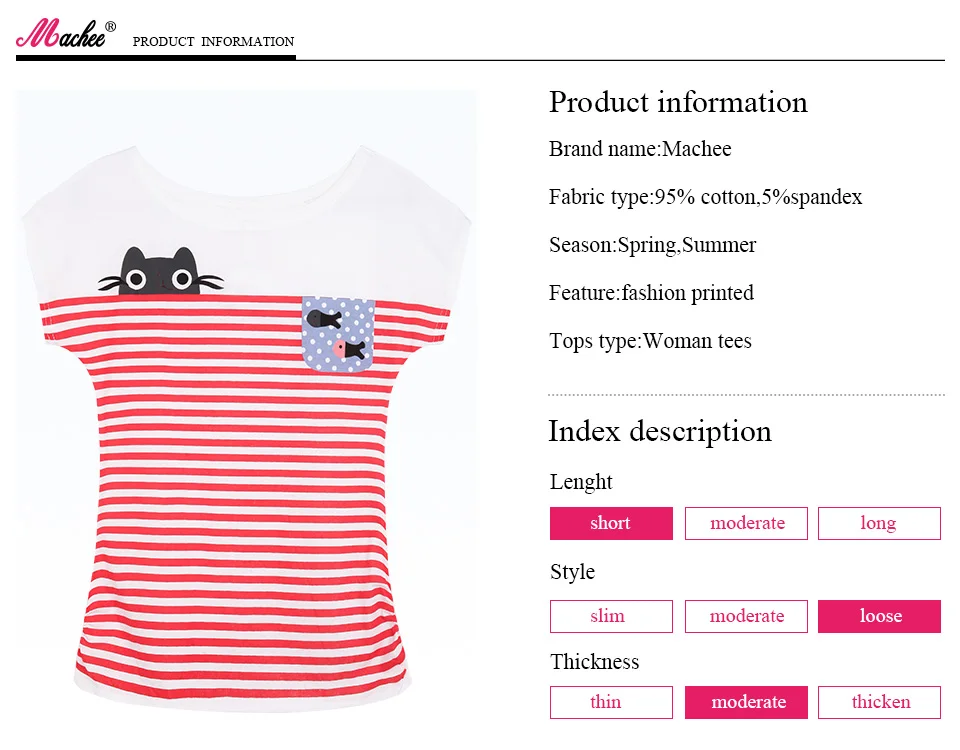960x750 pixels.
Task: Select long length option
Action: (879, 523)
